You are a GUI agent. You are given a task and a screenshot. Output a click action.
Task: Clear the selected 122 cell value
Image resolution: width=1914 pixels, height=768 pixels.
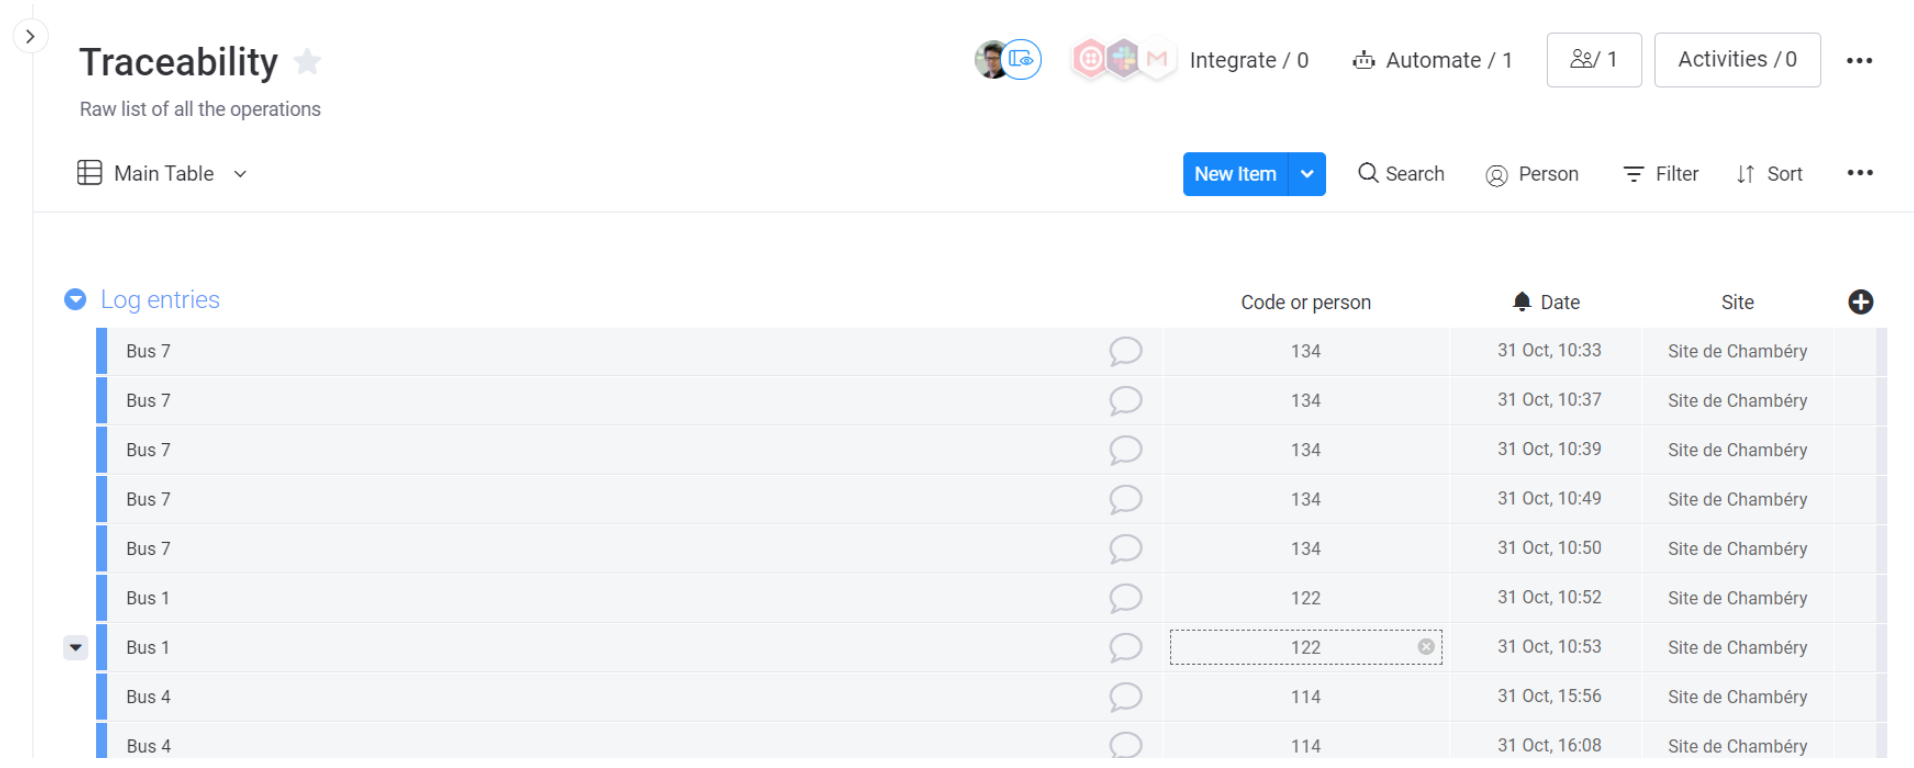[x=1426, y=647]
